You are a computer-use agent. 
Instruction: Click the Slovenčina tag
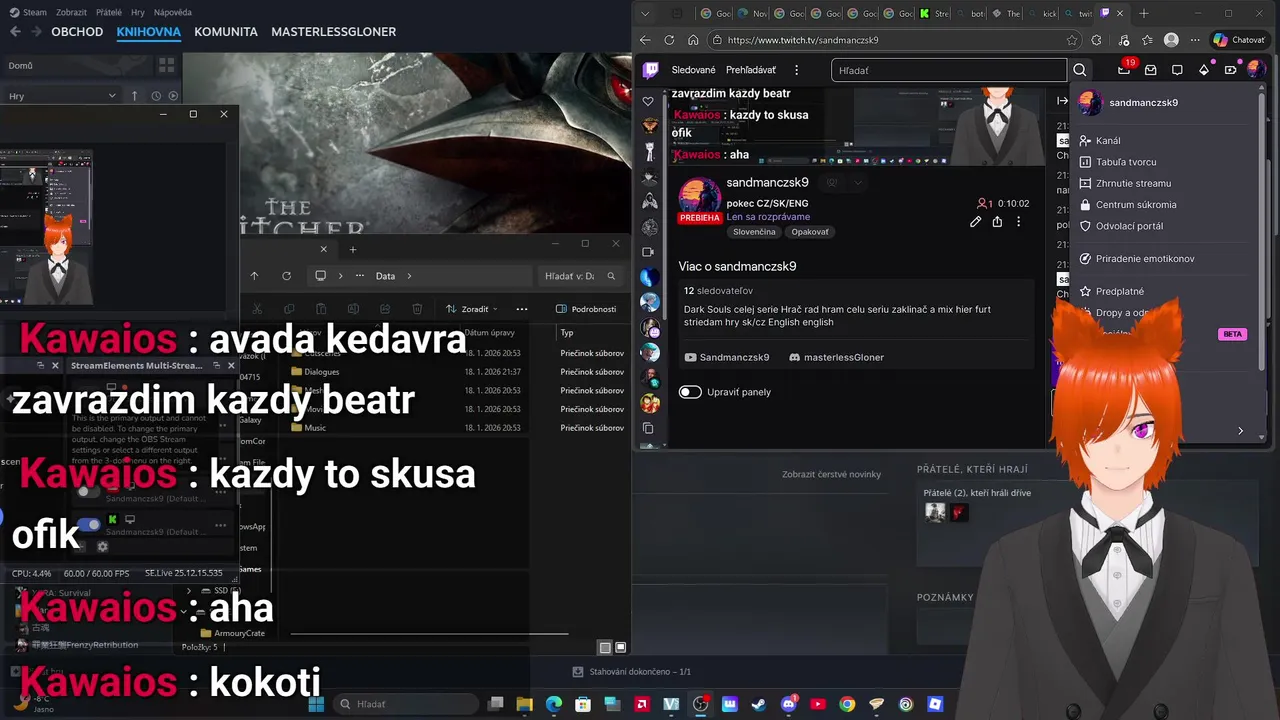click(754, 232)
